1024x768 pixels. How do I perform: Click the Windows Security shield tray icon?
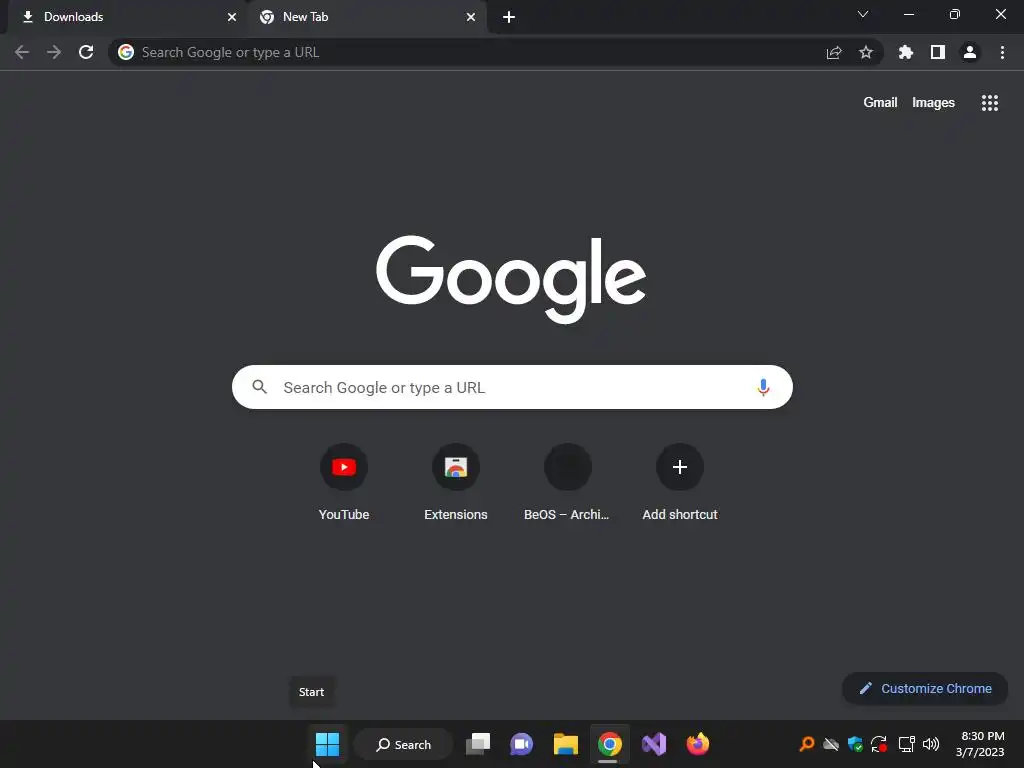point(855,744)
